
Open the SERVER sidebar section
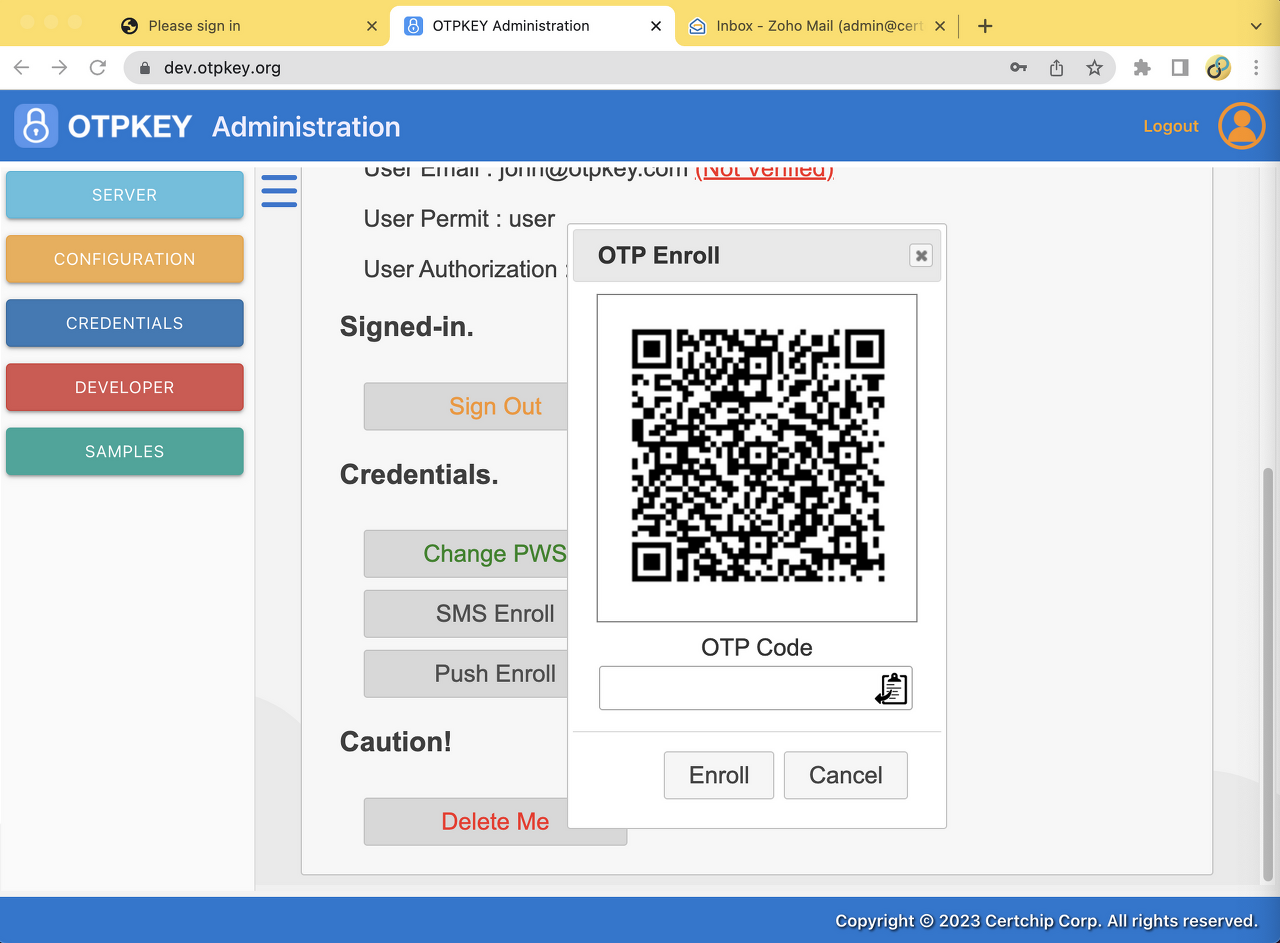[125, 195]
